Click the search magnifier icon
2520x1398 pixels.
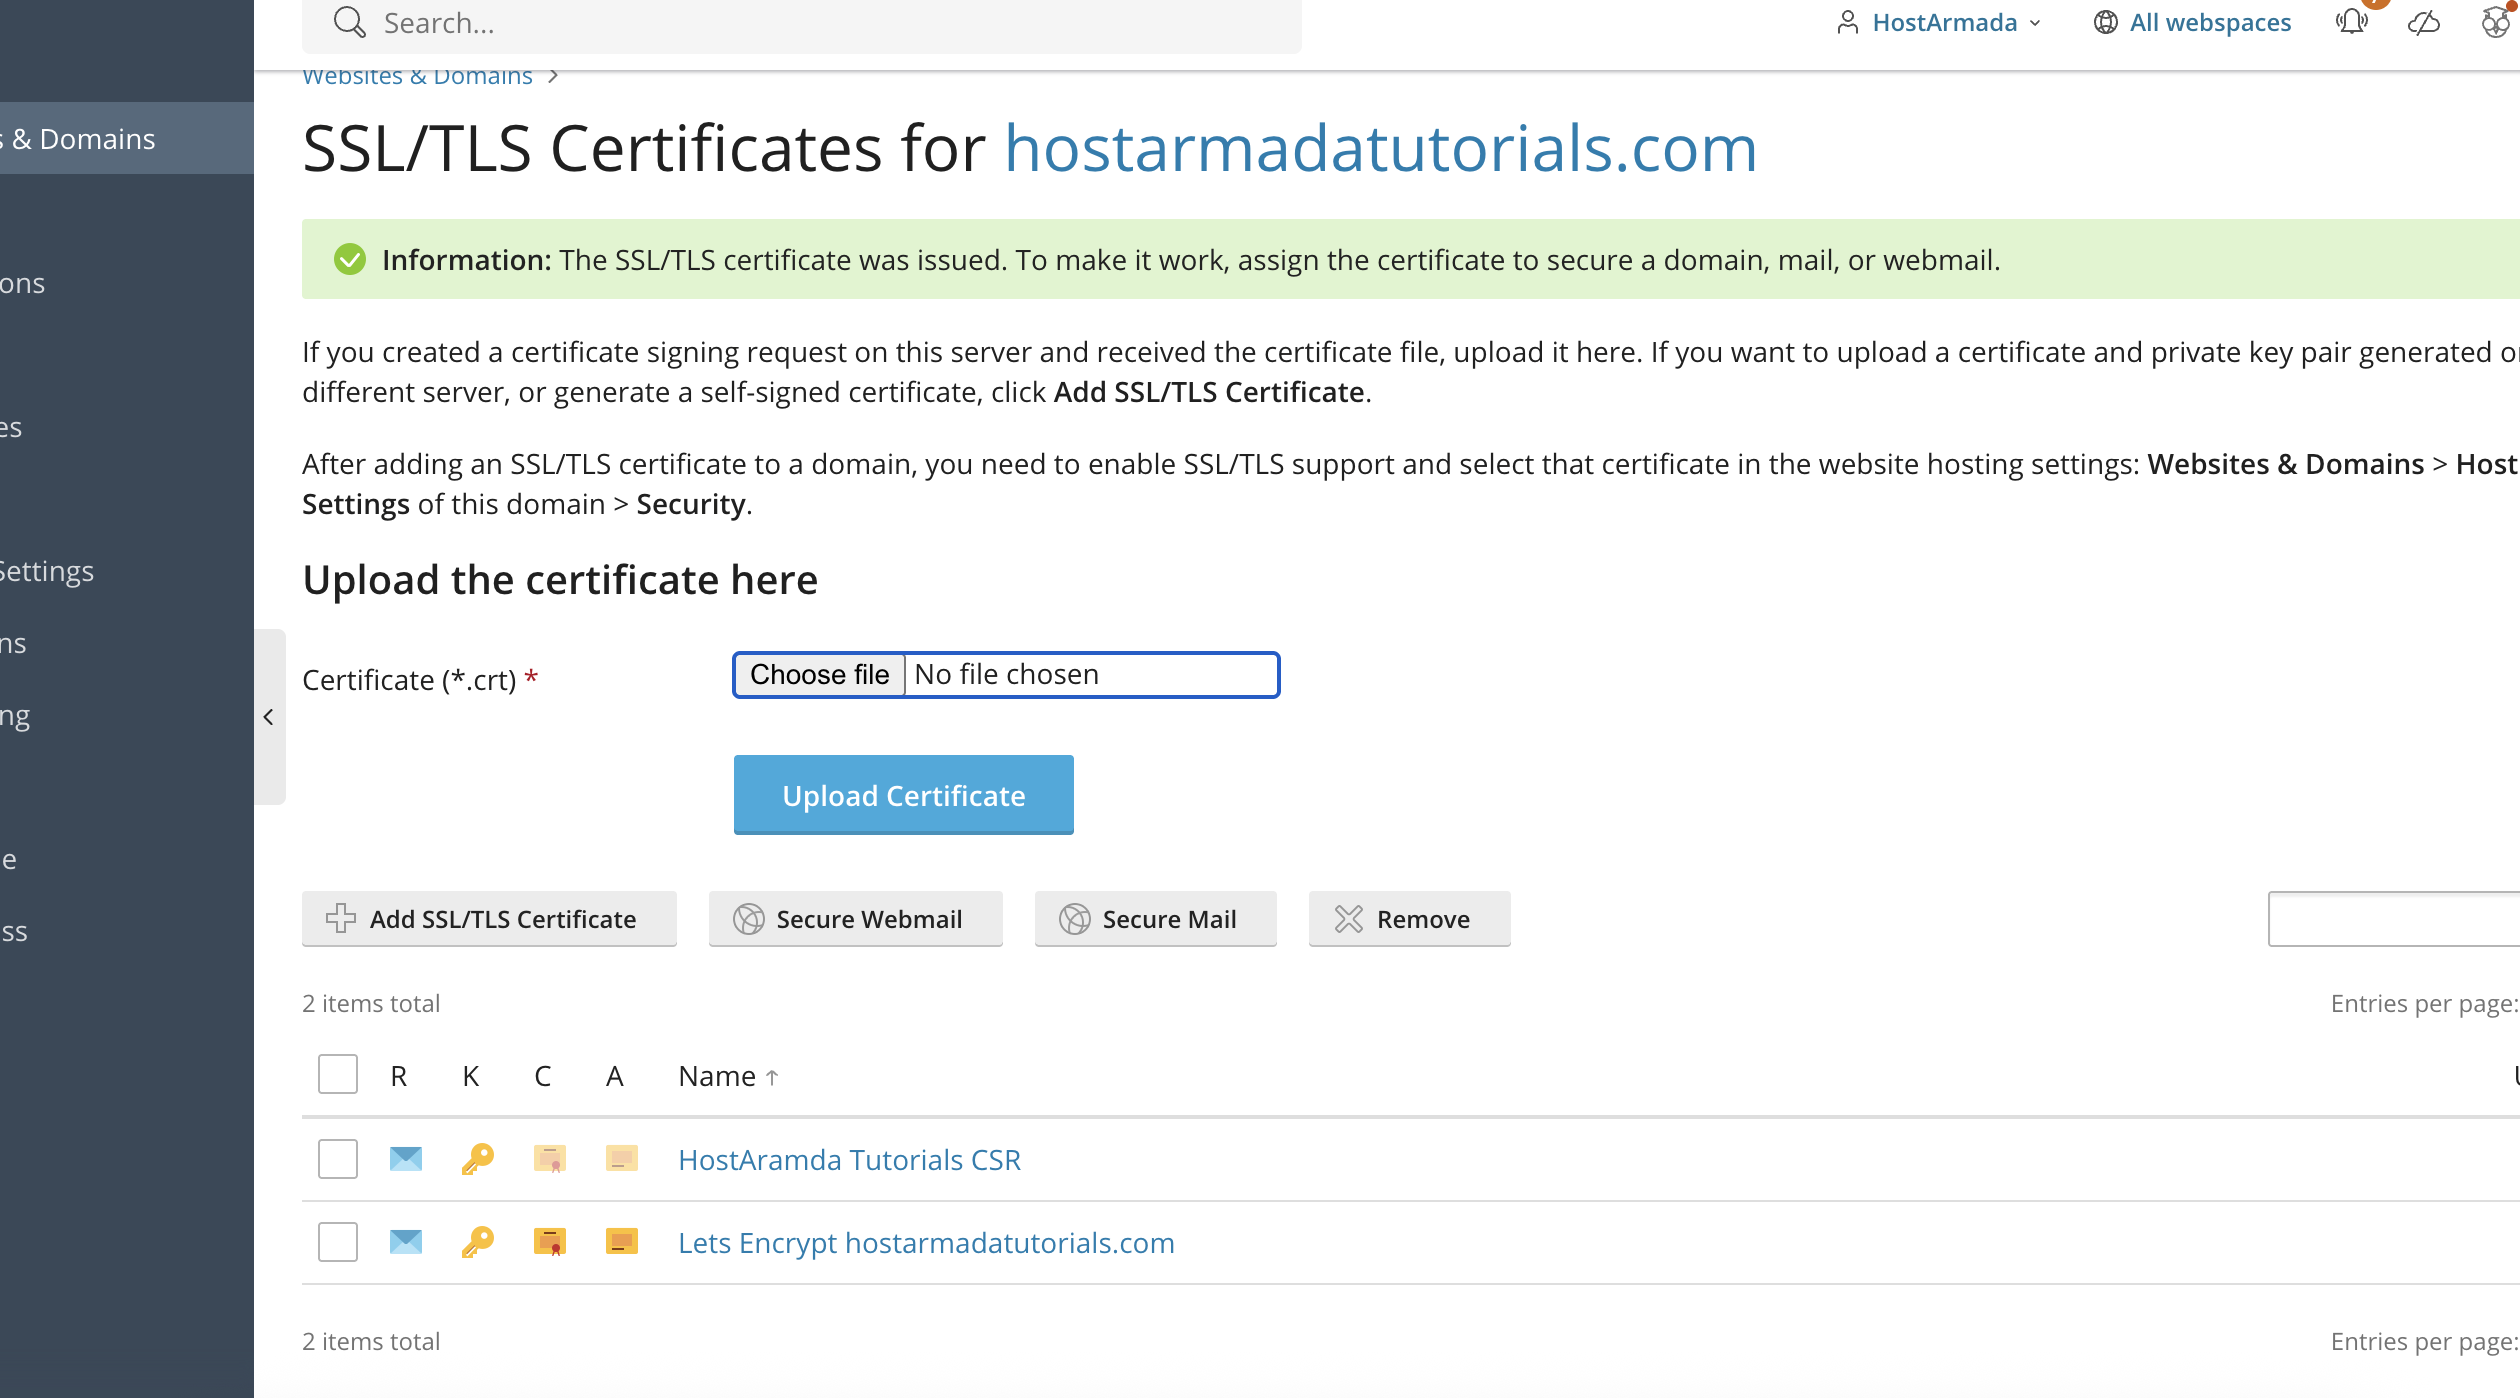click(x=349, y=21)
